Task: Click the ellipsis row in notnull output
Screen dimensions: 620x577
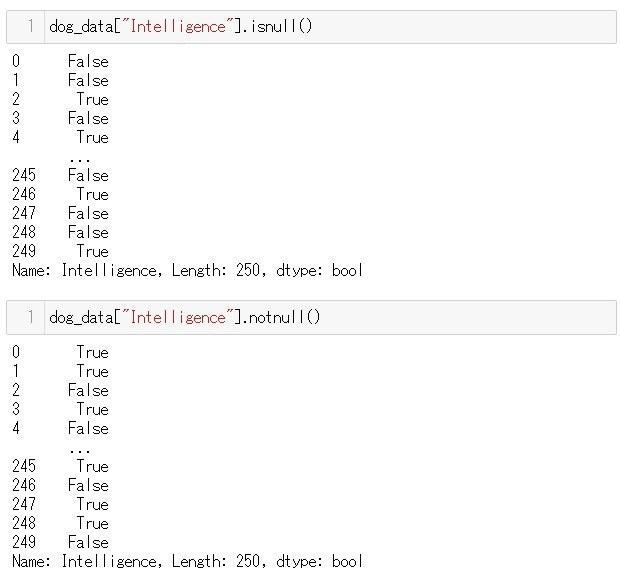Action: coord(80,450)
